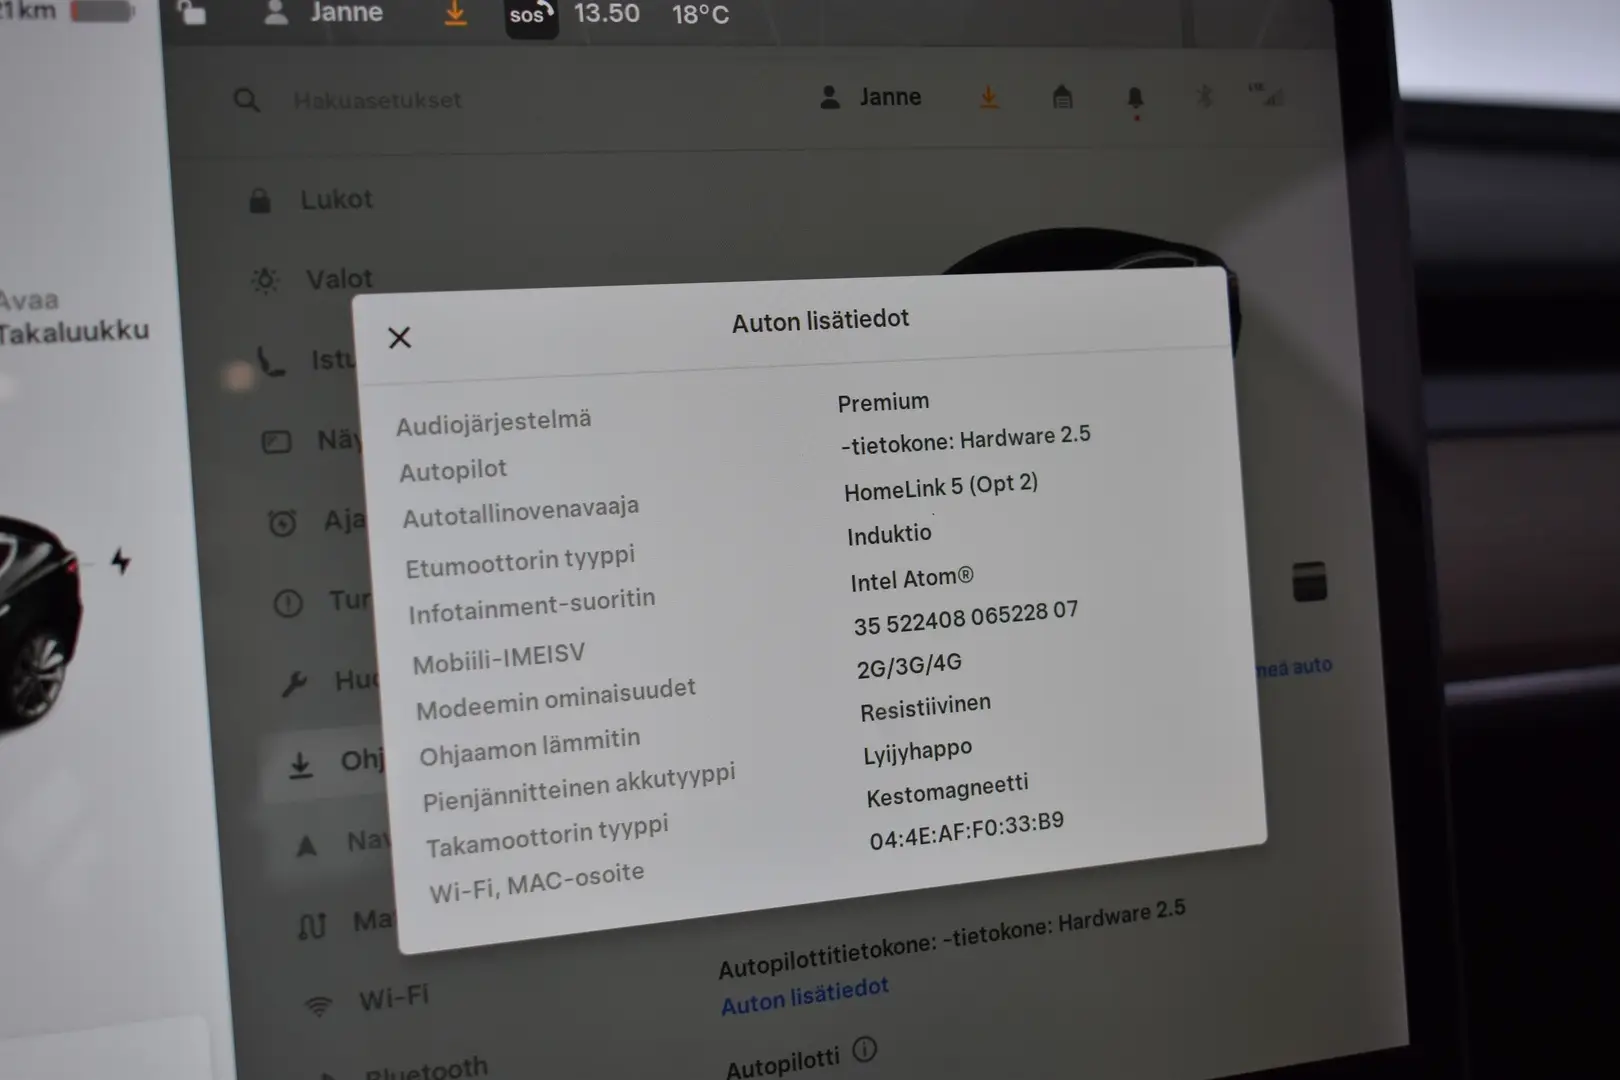
Task: Select the Modeemin ominaisuudet label
Action: pos(556,698)
